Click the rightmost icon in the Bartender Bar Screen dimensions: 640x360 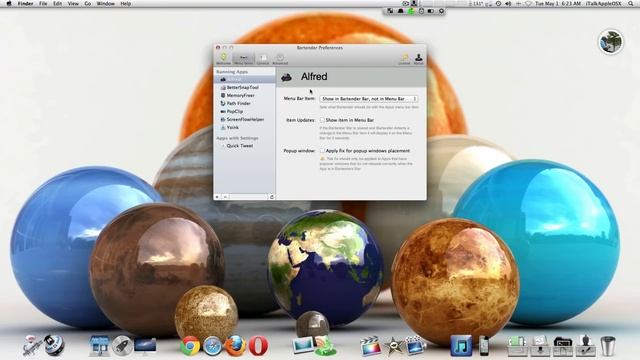point(441,11)
